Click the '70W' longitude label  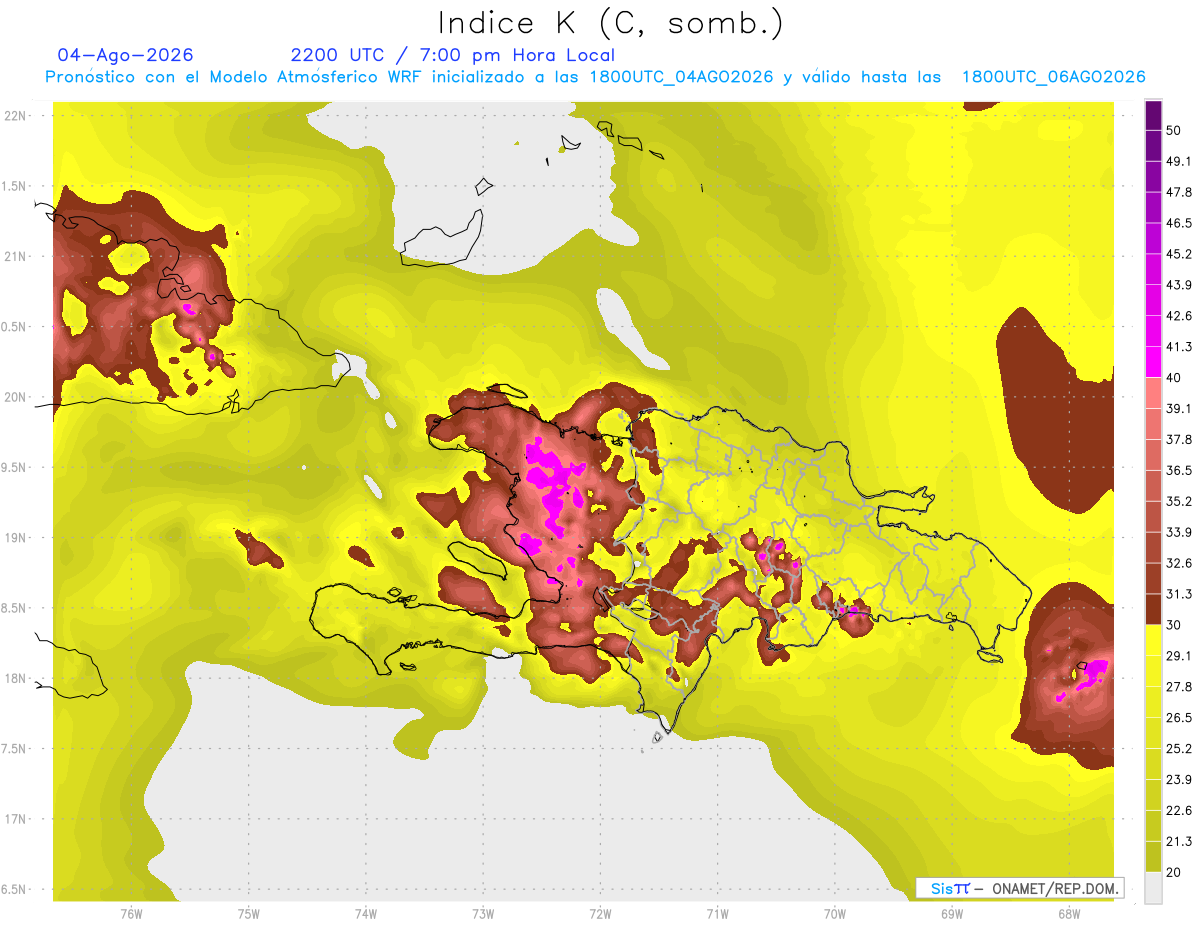click(x=835, y=913)
